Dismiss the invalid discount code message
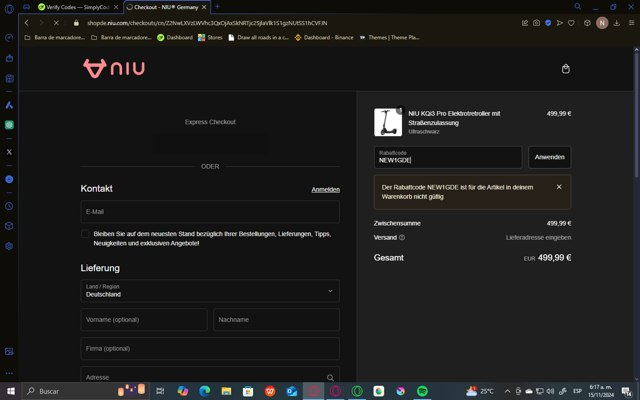Image resolution: width=640 pixels, height=400 pixels. (559, 187)
